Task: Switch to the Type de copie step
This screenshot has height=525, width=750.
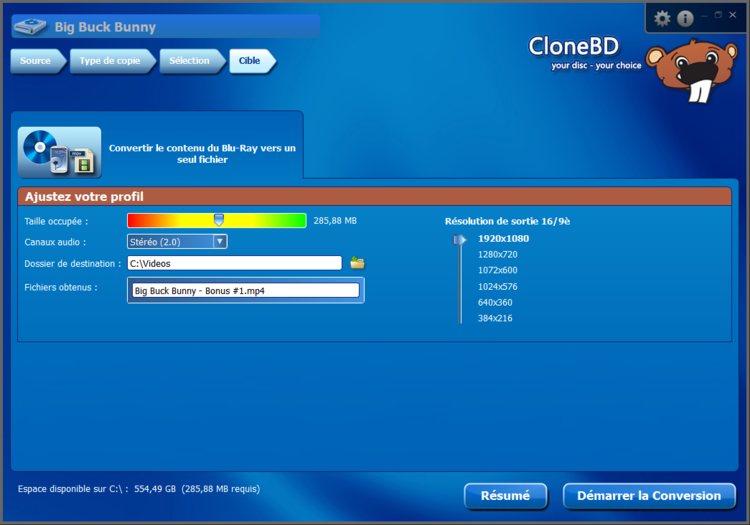Action: (x=113, y=61)
